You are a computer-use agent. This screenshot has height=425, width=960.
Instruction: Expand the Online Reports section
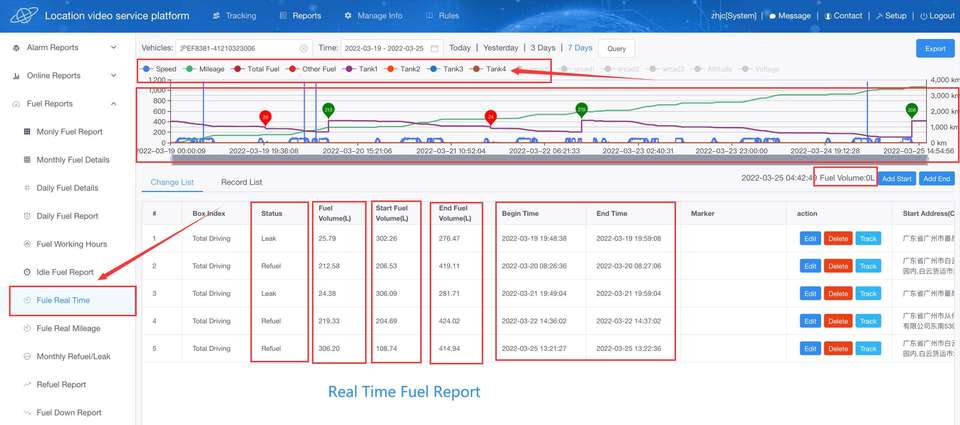coord(113,75)
